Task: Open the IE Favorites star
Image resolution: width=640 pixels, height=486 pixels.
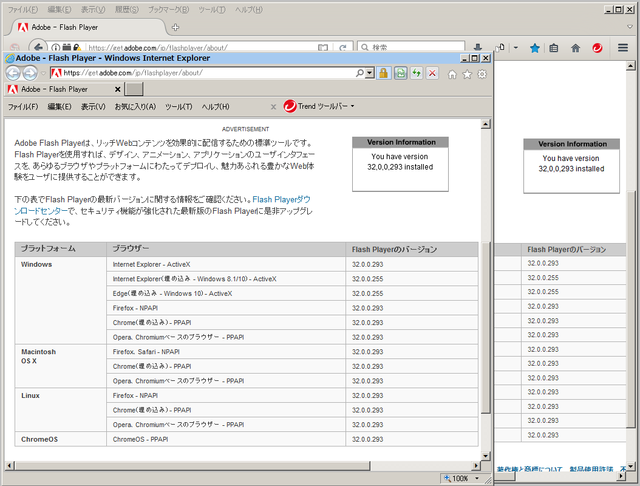Action: tap(467, 74)
